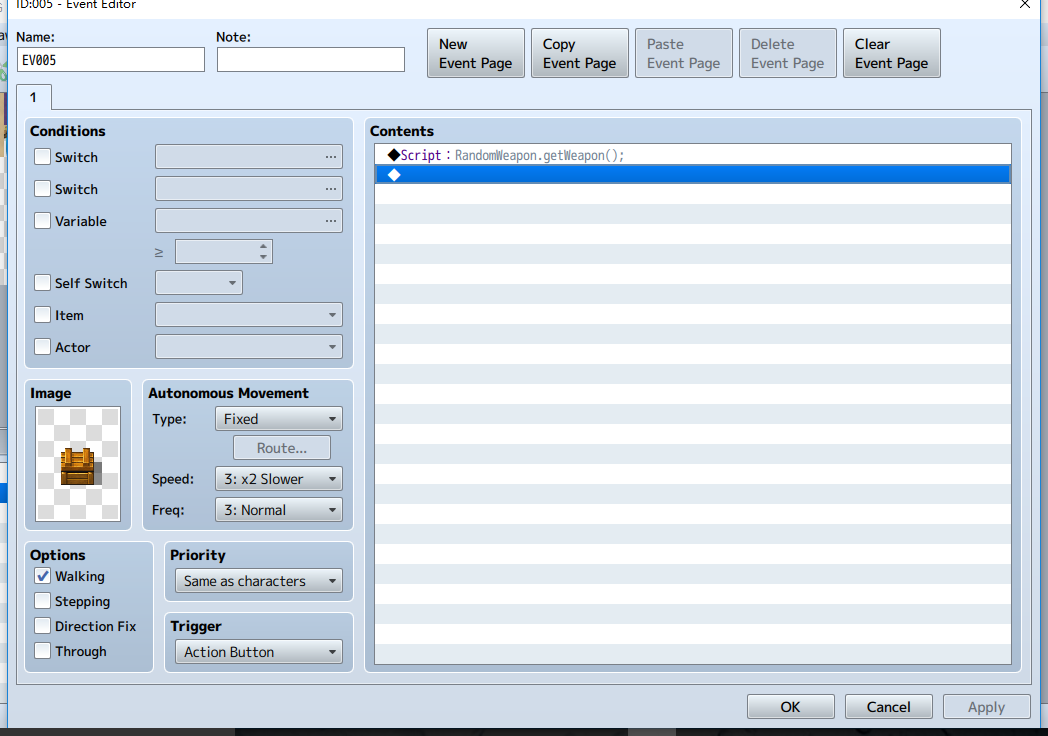Viewport: 1048px width, 736px height.
Task: Enable the Item condition checkbox
Action: click(x=42, y=315)
